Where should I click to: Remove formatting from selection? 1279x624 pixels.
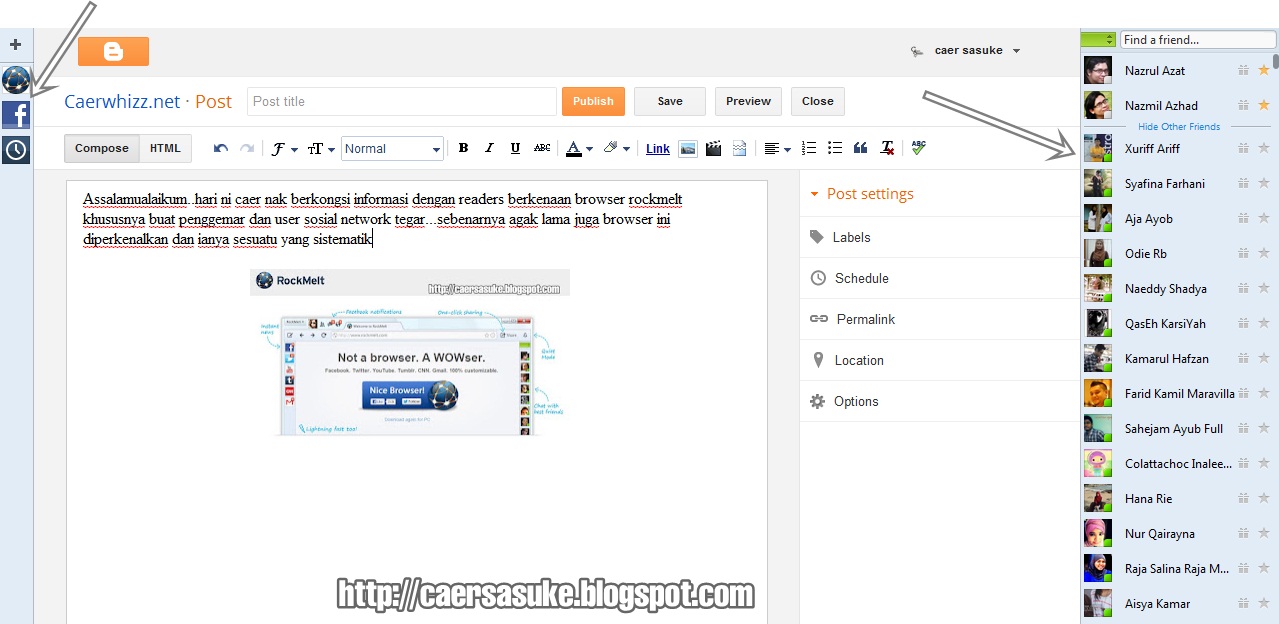(887, 148)
